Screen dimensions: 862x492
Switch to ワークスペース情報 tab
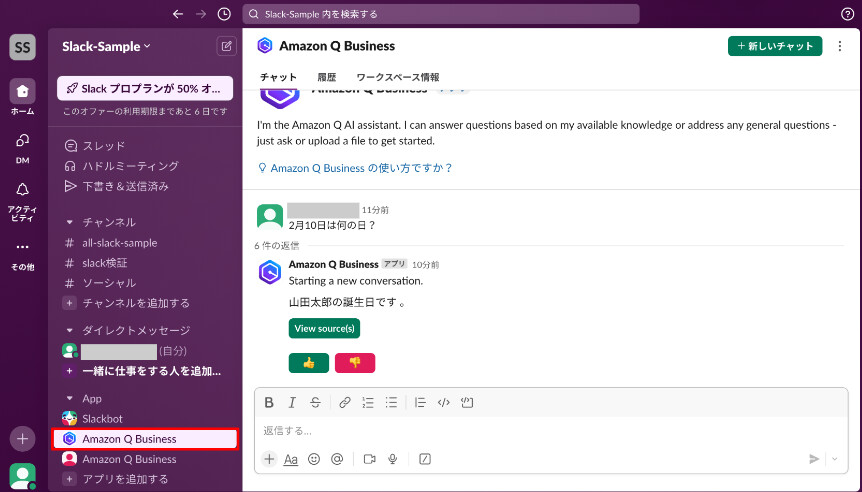[x=398, y=77]
